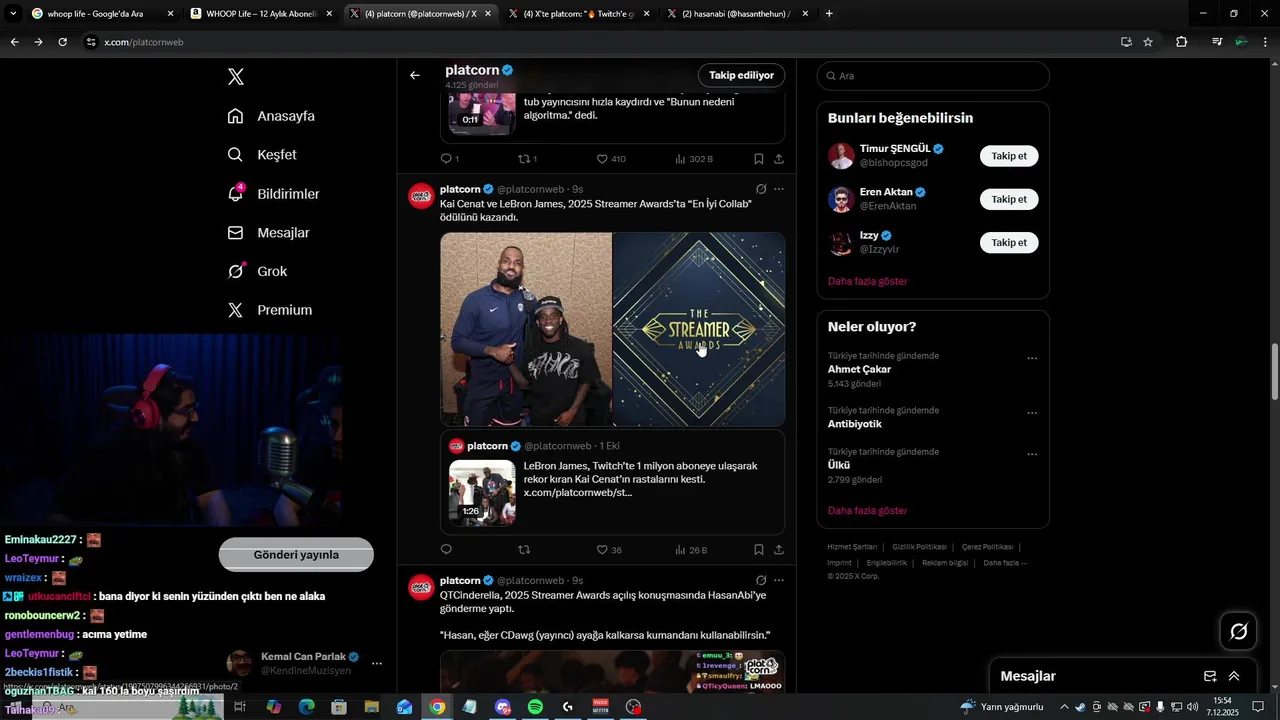Open more options for Ülkü trend
The image size is (1280, 720).
coord(1032,454)
